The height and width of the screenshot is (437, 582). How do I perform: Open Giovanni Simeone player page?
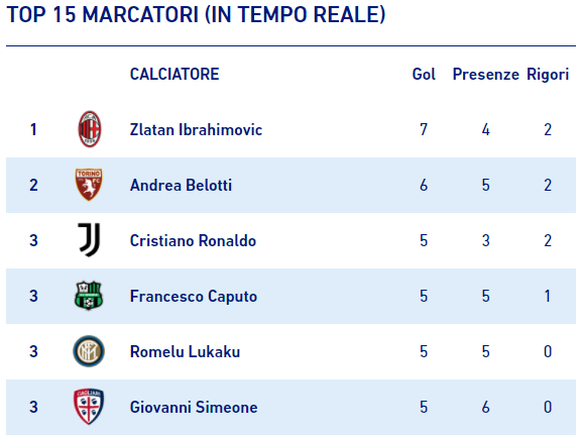coord(194,407)
